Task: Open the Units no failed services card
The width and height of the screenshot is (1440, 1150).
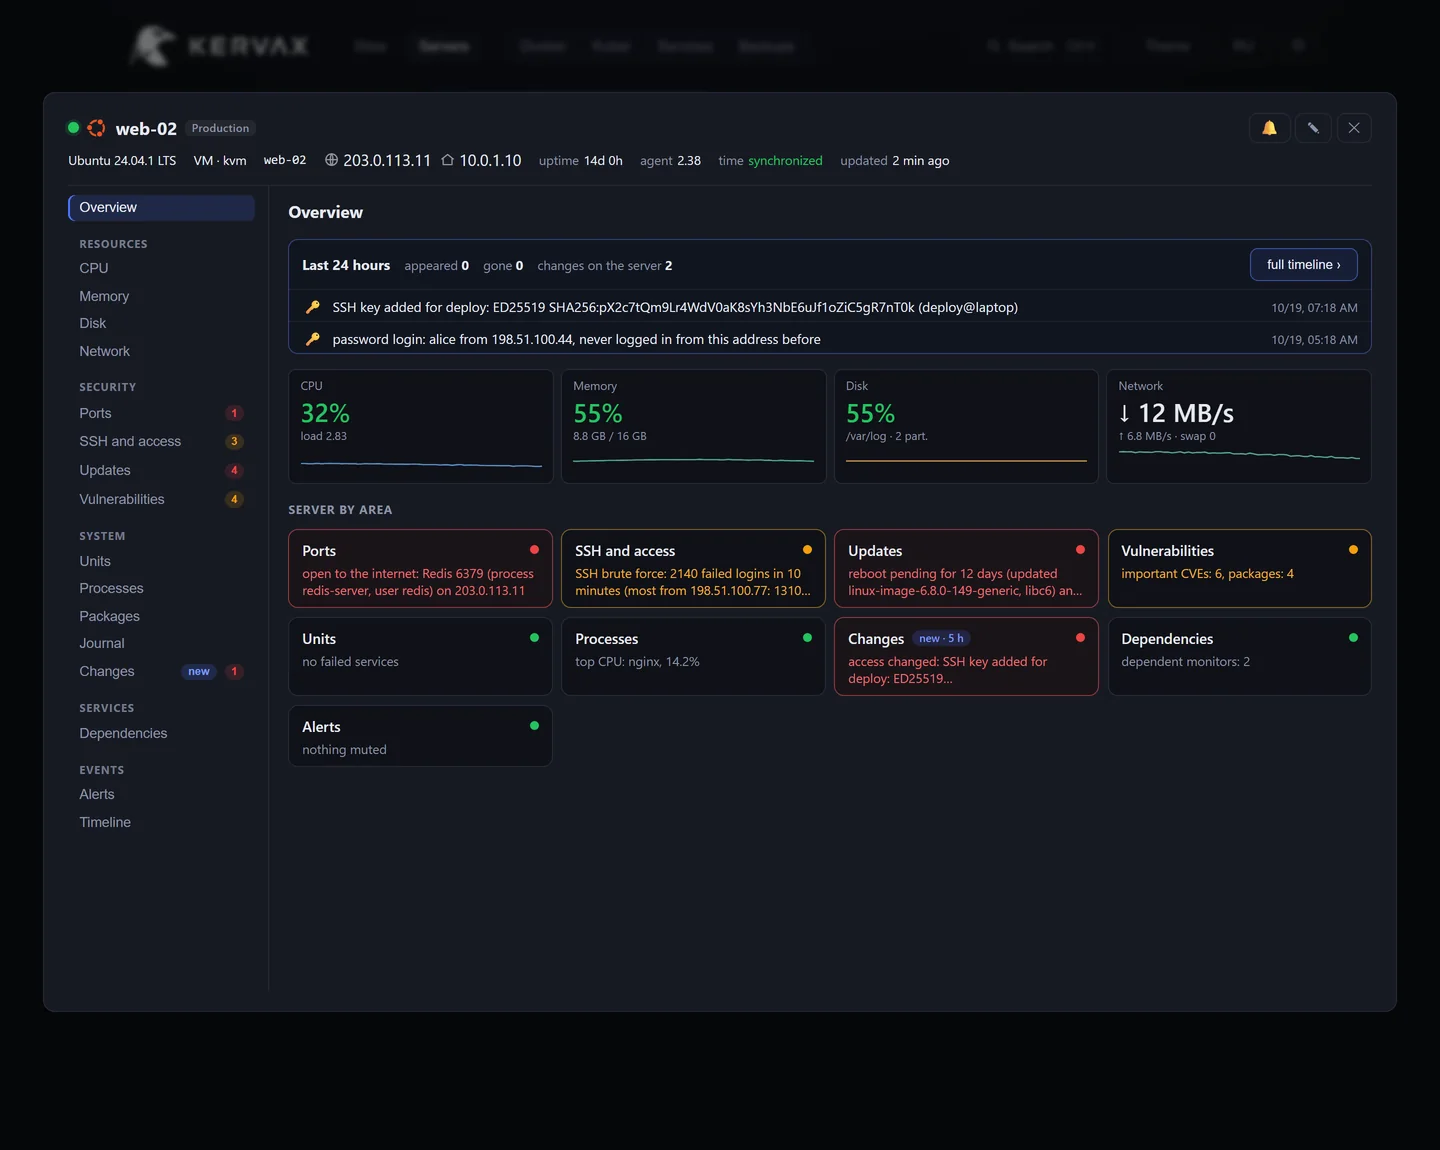Action: pos(421,656)
